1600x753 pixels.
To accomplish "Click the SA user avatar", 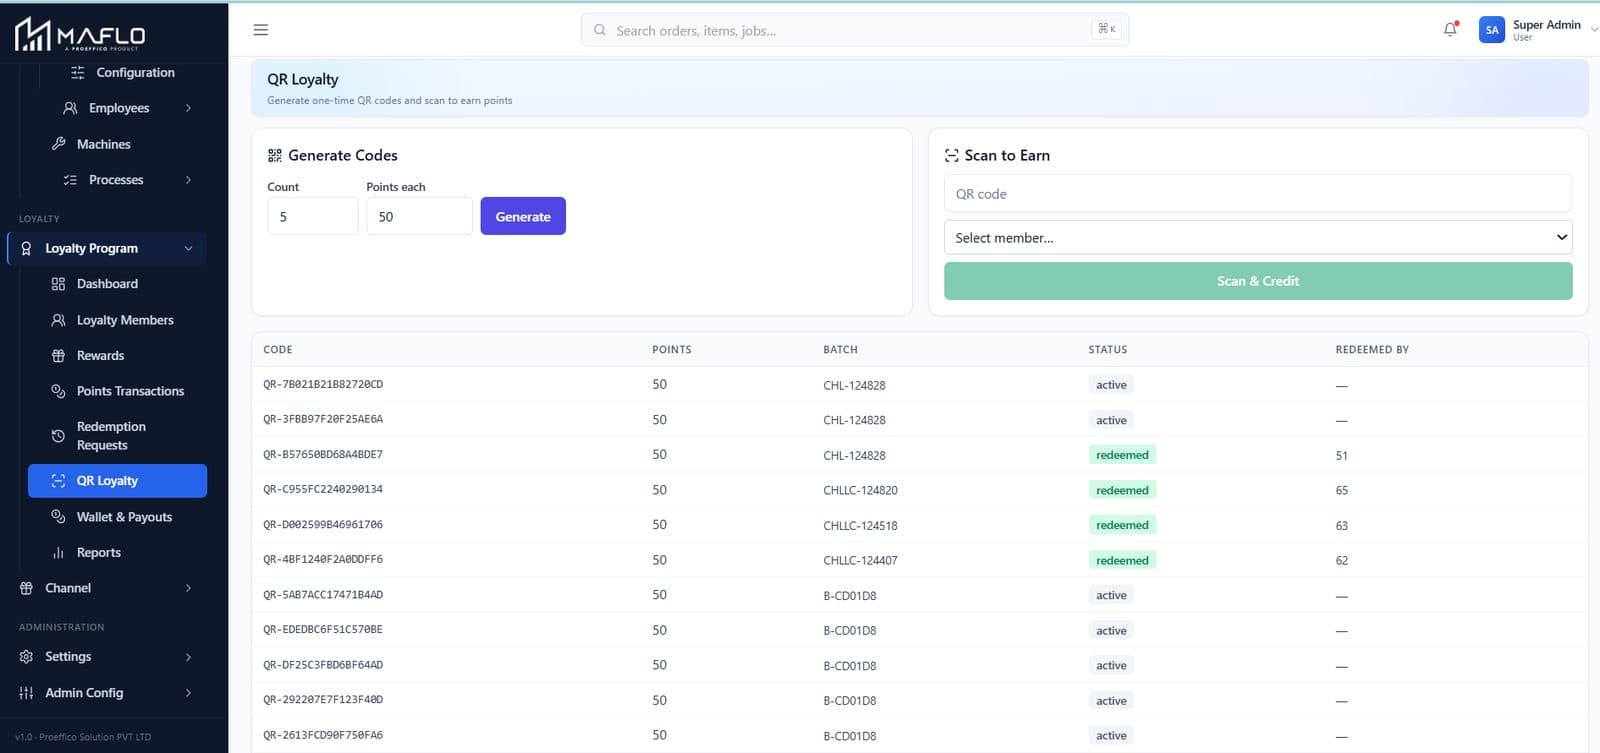I will [1491, 30].
